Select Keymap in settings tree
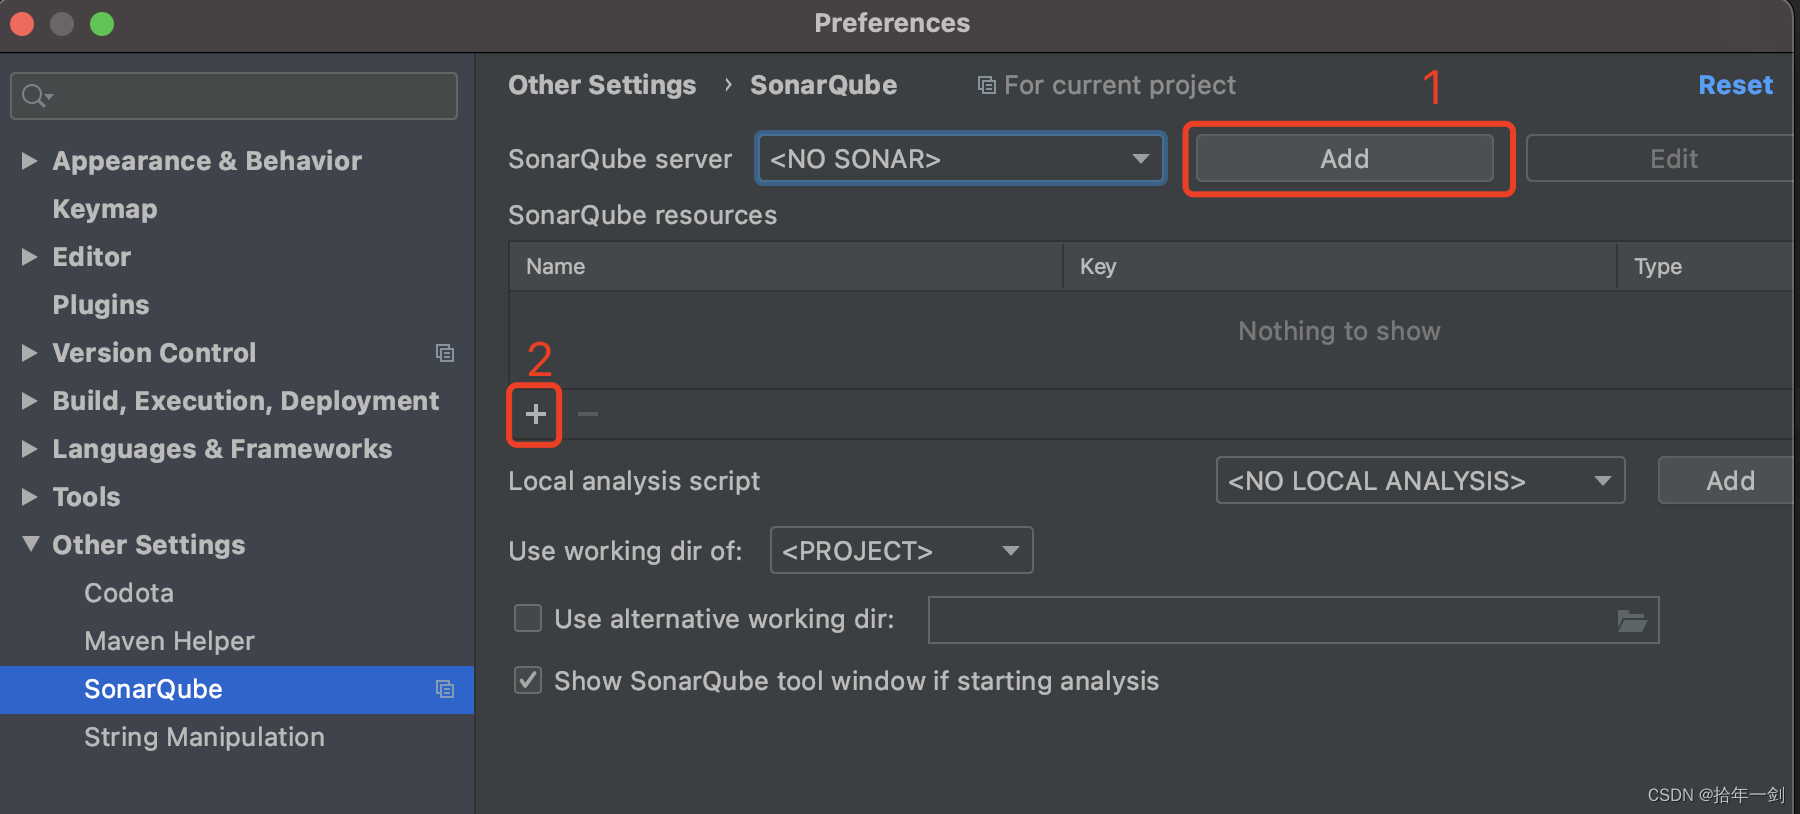 pos(105,209)
